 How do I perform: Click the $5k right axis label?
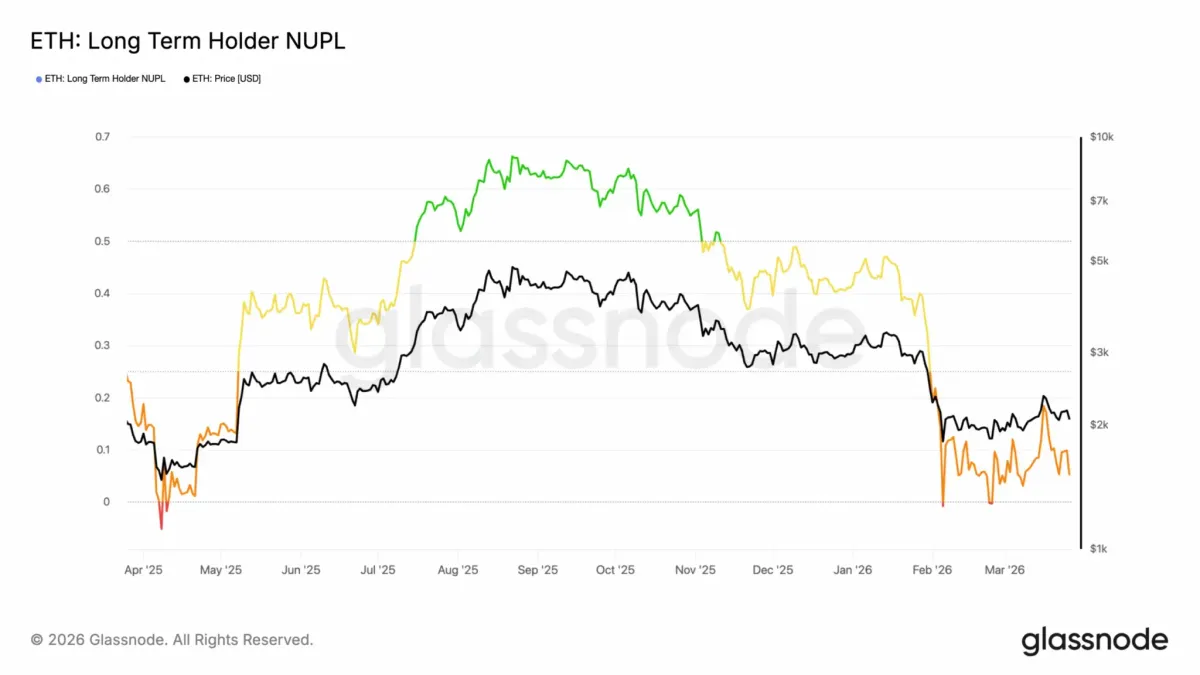point(1099,261)
